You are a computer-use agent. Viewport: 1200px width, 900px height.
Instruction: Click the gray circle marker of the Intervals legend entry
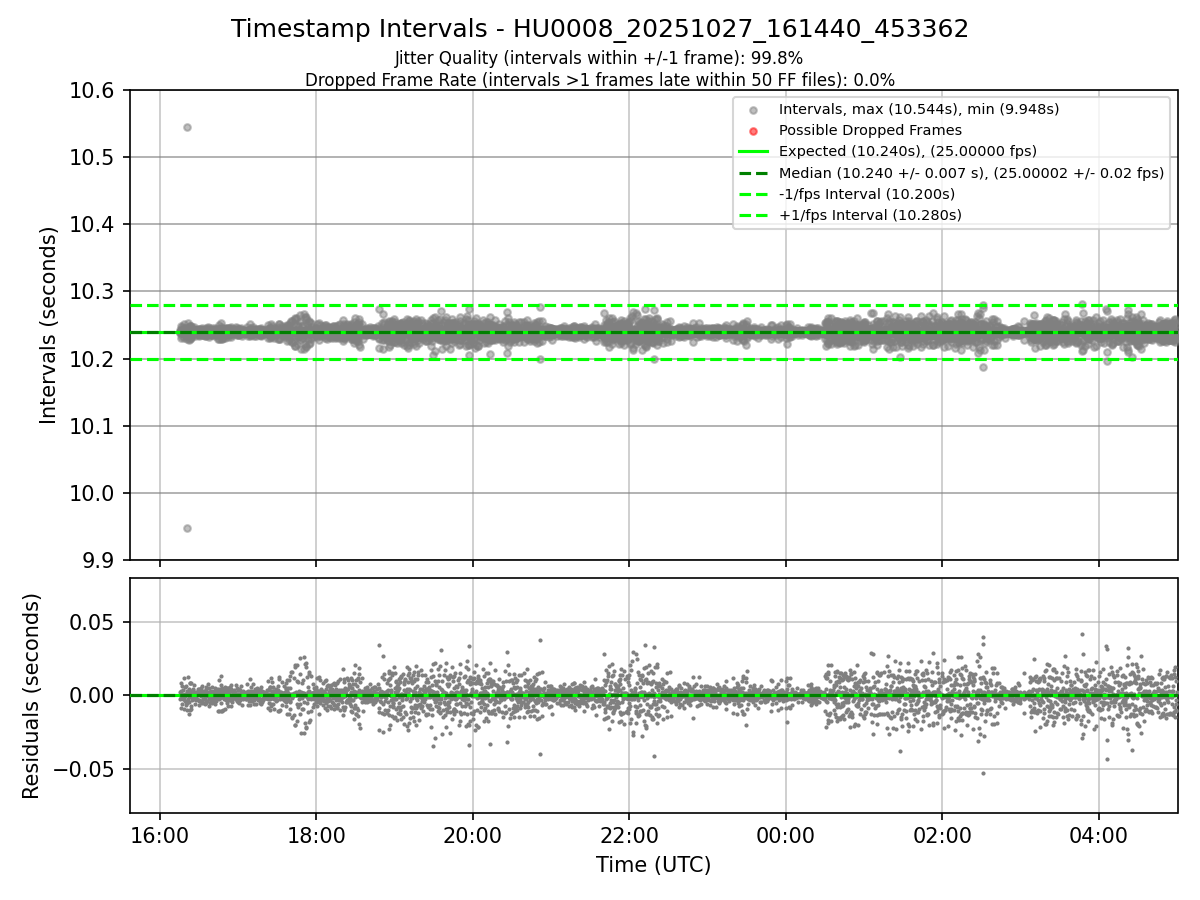pos(754,110)
